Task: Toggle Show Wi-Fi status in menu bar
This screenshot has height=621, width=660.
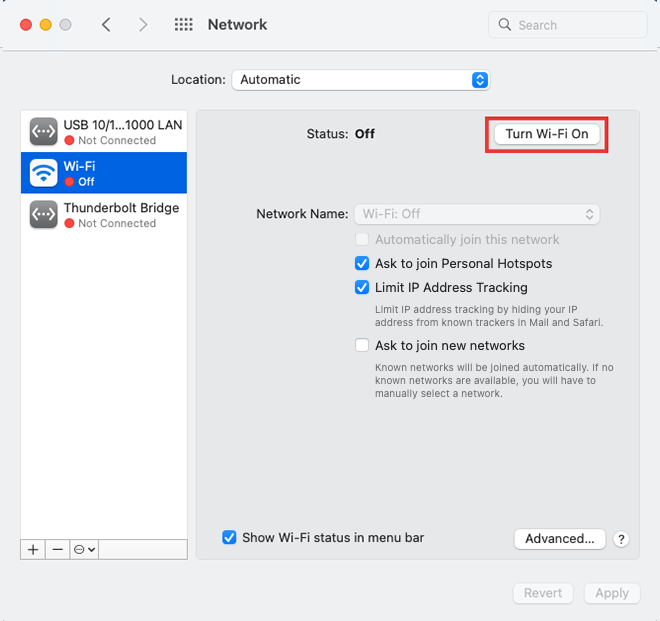Action: 230,538
